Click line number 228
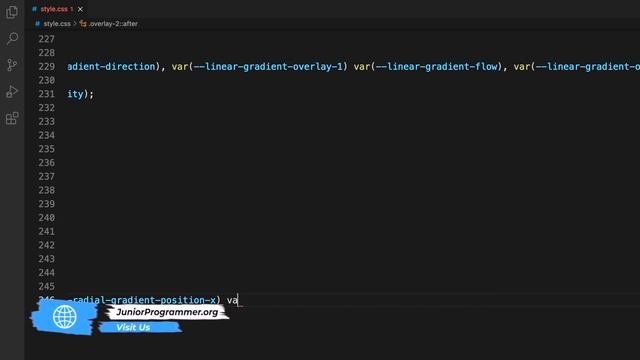Viewport: 640px width, 360px height. coord(47,53)
